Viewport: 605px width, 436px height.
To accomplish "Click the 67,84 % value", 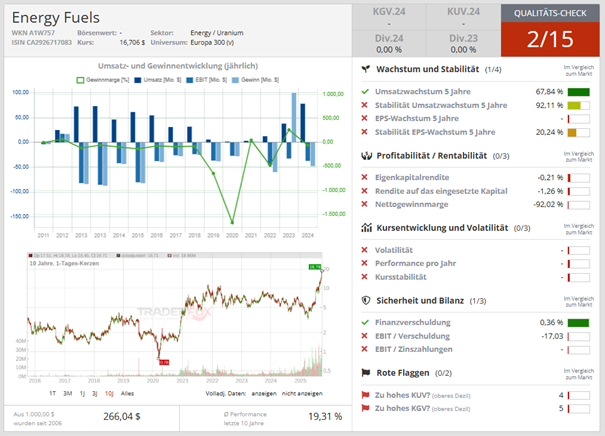I will (x=549, y=92).
